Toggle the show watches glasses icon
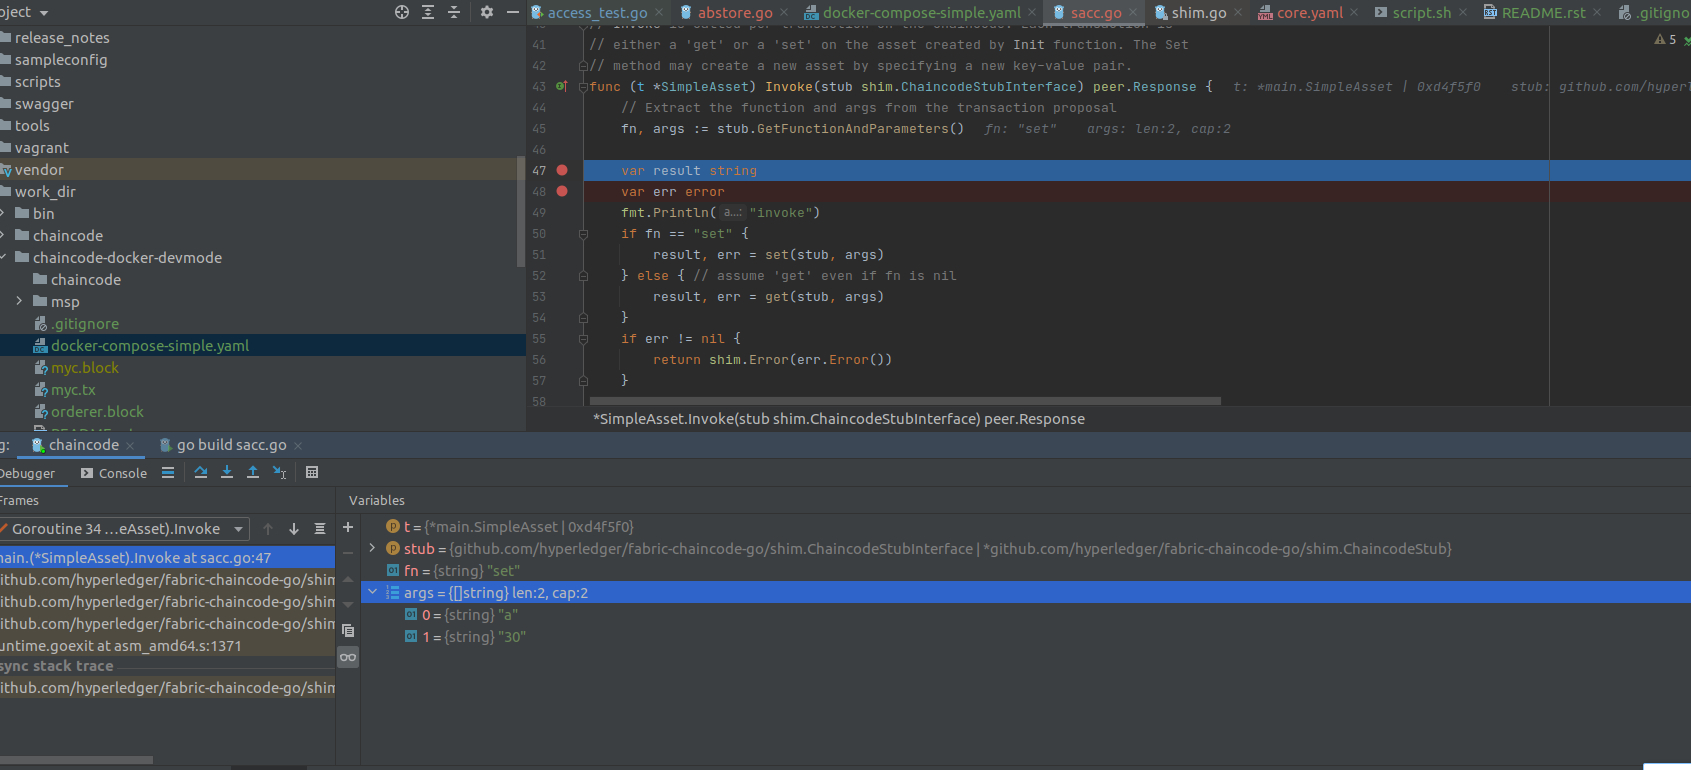 (348, 657)
